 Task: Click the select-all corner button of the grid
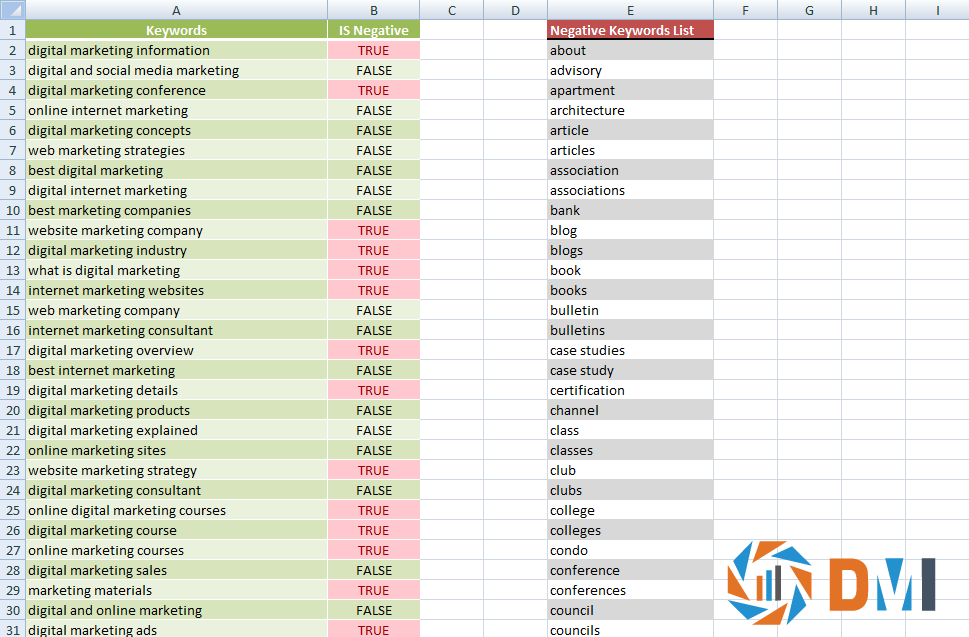click(11, 10)
